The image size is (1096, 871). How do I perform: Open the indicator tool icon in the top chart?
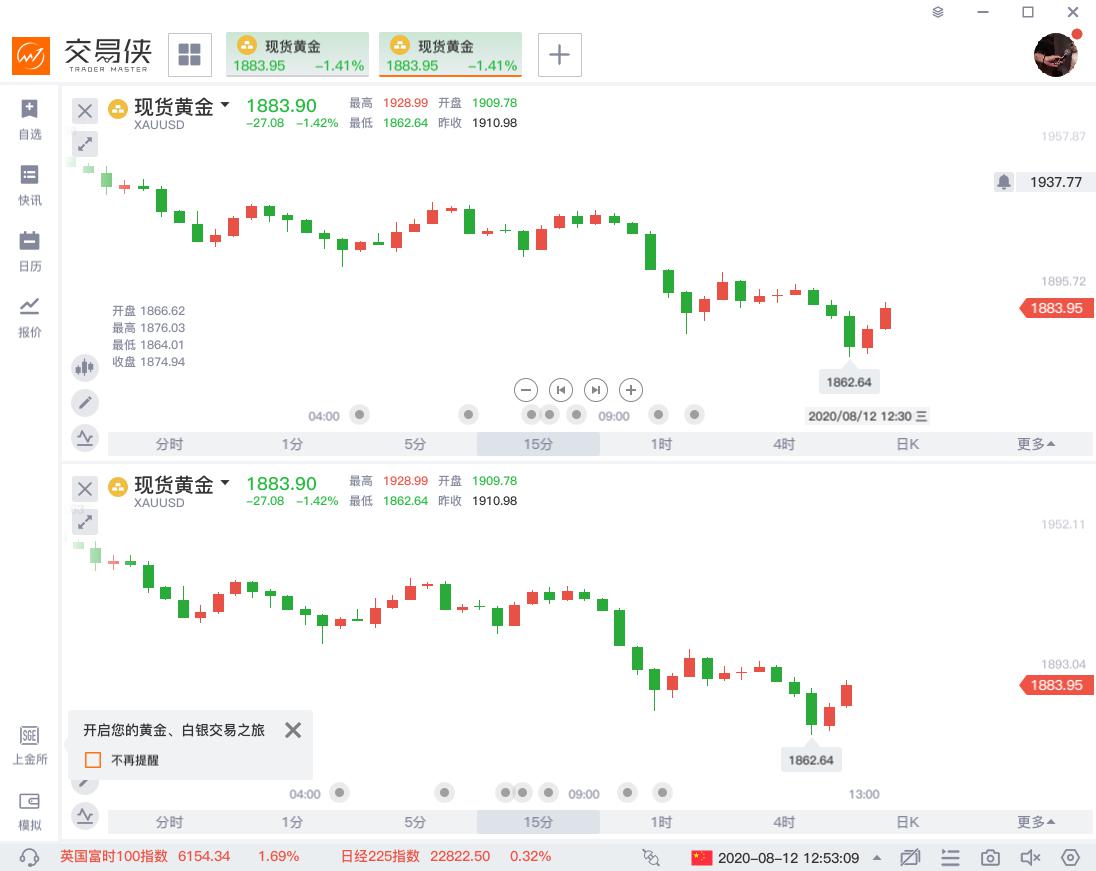click(x=85, y=437)
